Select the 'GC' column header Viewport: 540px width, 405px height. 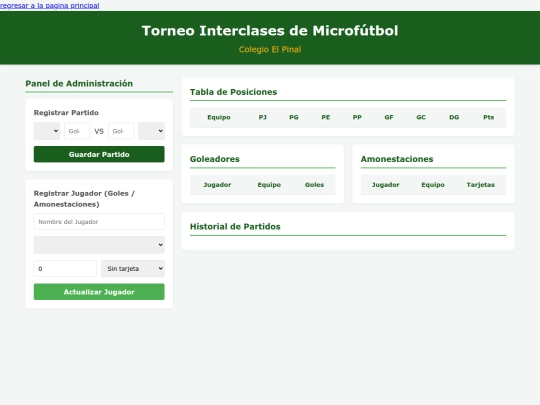tap(421, 117)
